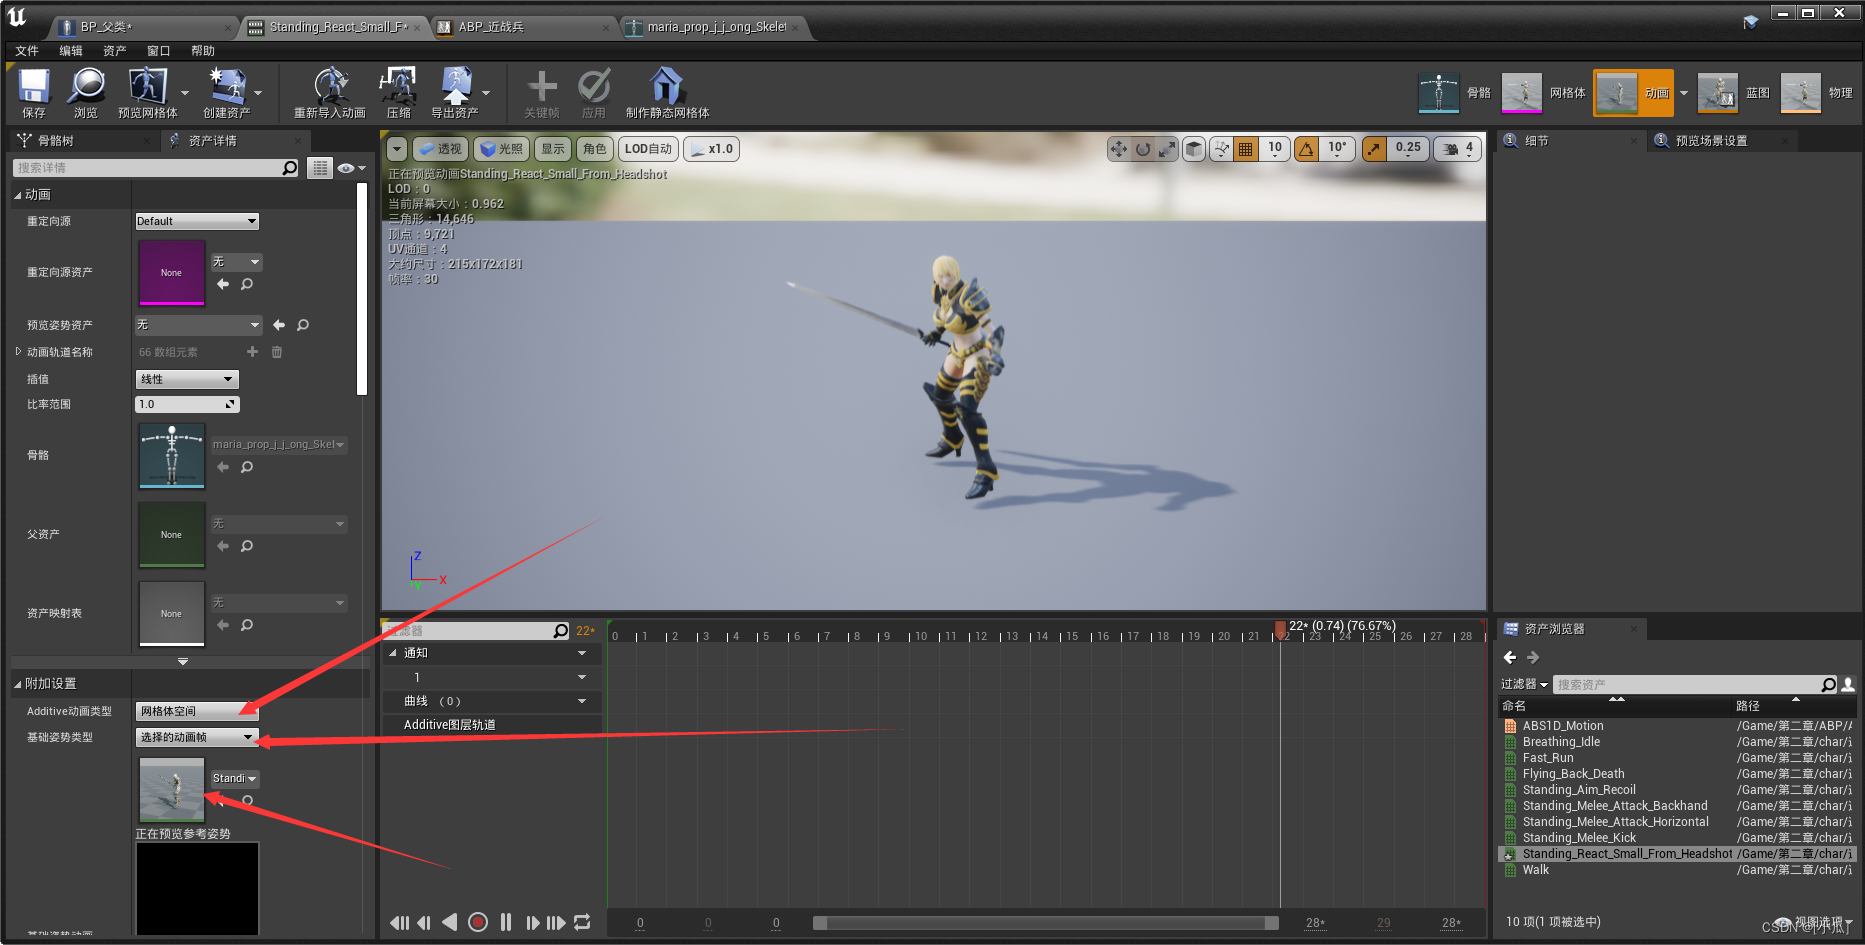Click the timeline bottom range scrollbar

(1045, 923)
